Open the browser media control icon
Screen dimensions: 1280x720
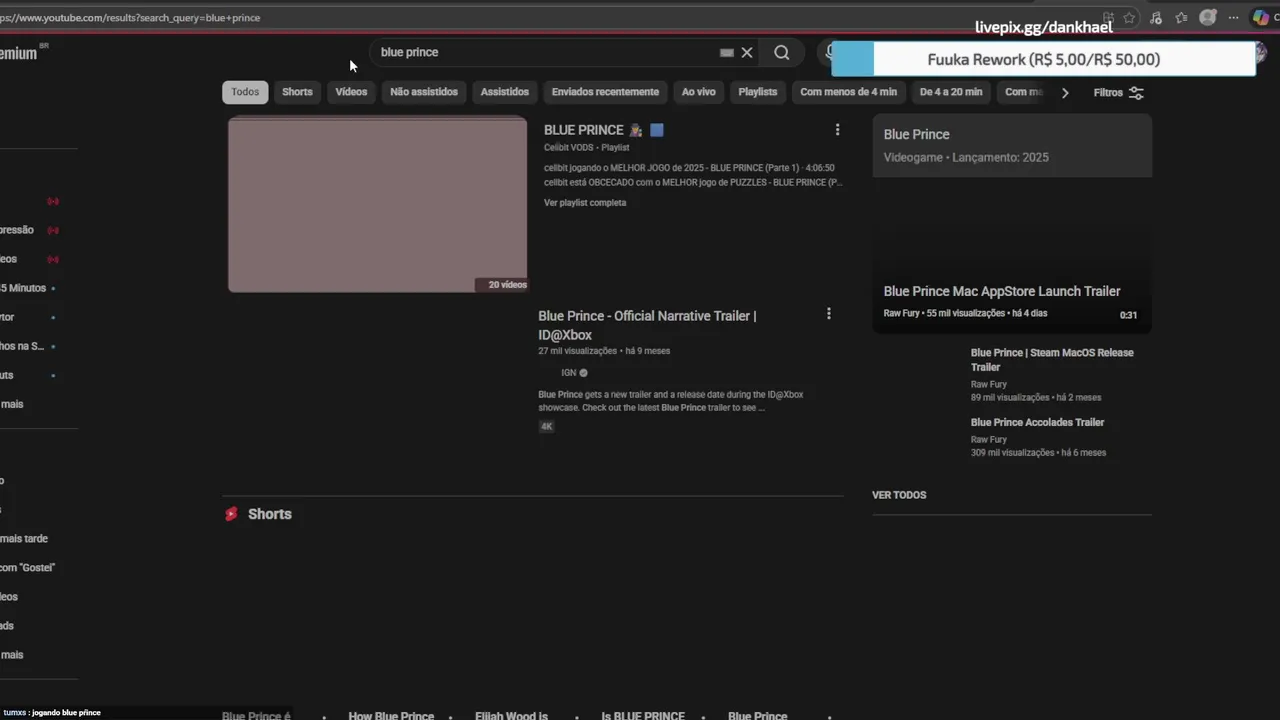(x=1156, y=18)
